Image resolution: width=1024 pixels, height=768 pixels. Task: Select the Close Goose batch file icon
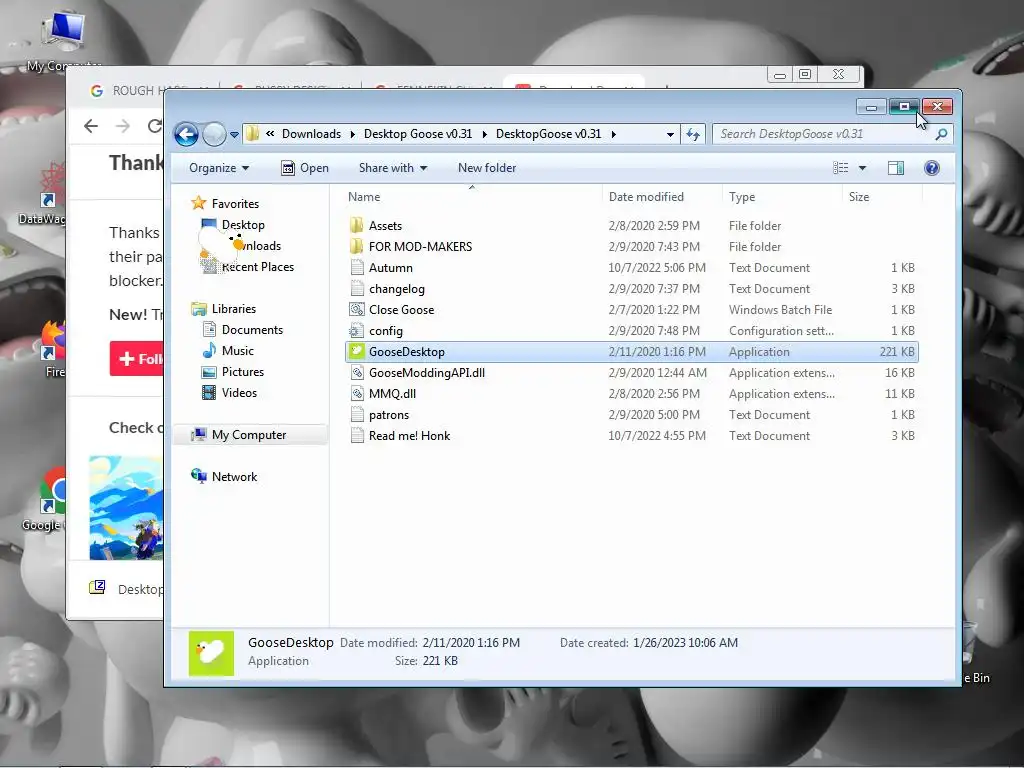(x=357, y=310)
